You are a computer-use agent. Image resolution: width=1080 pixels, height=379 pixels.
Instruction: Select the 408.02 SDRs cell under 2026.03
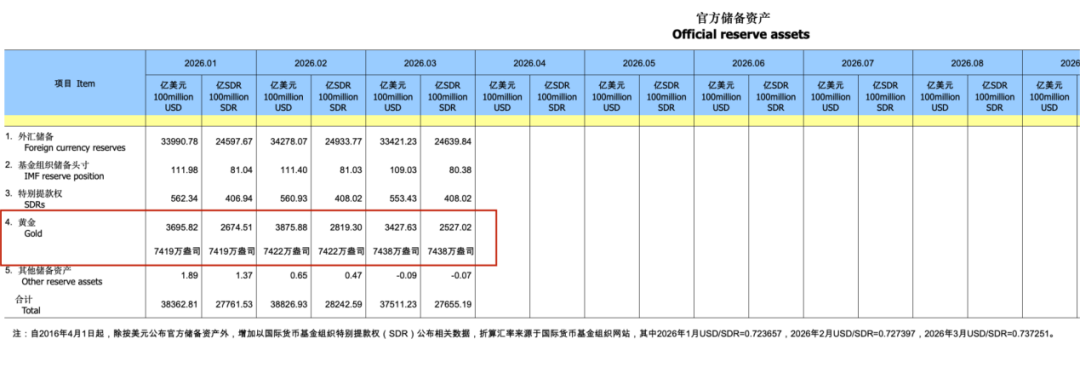(458, 199)
